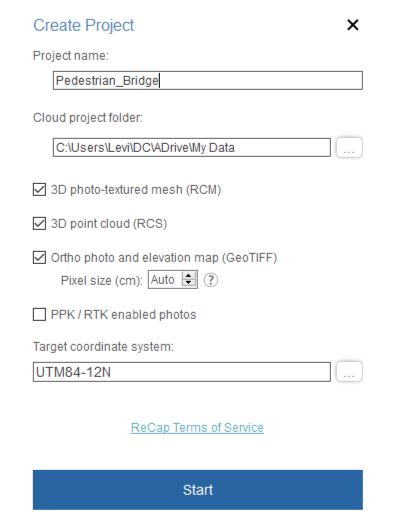Open the pixel size help icon
Image resolution: width=394 pixels, height=525 pixels.
(211, 280)
